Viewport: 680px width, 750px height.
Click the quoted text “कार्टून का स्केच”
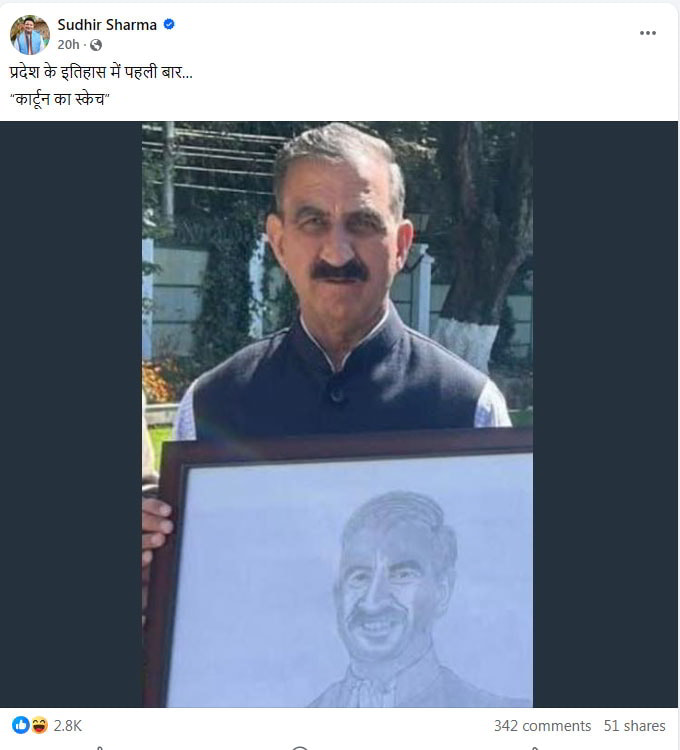(x=60, y=99)
